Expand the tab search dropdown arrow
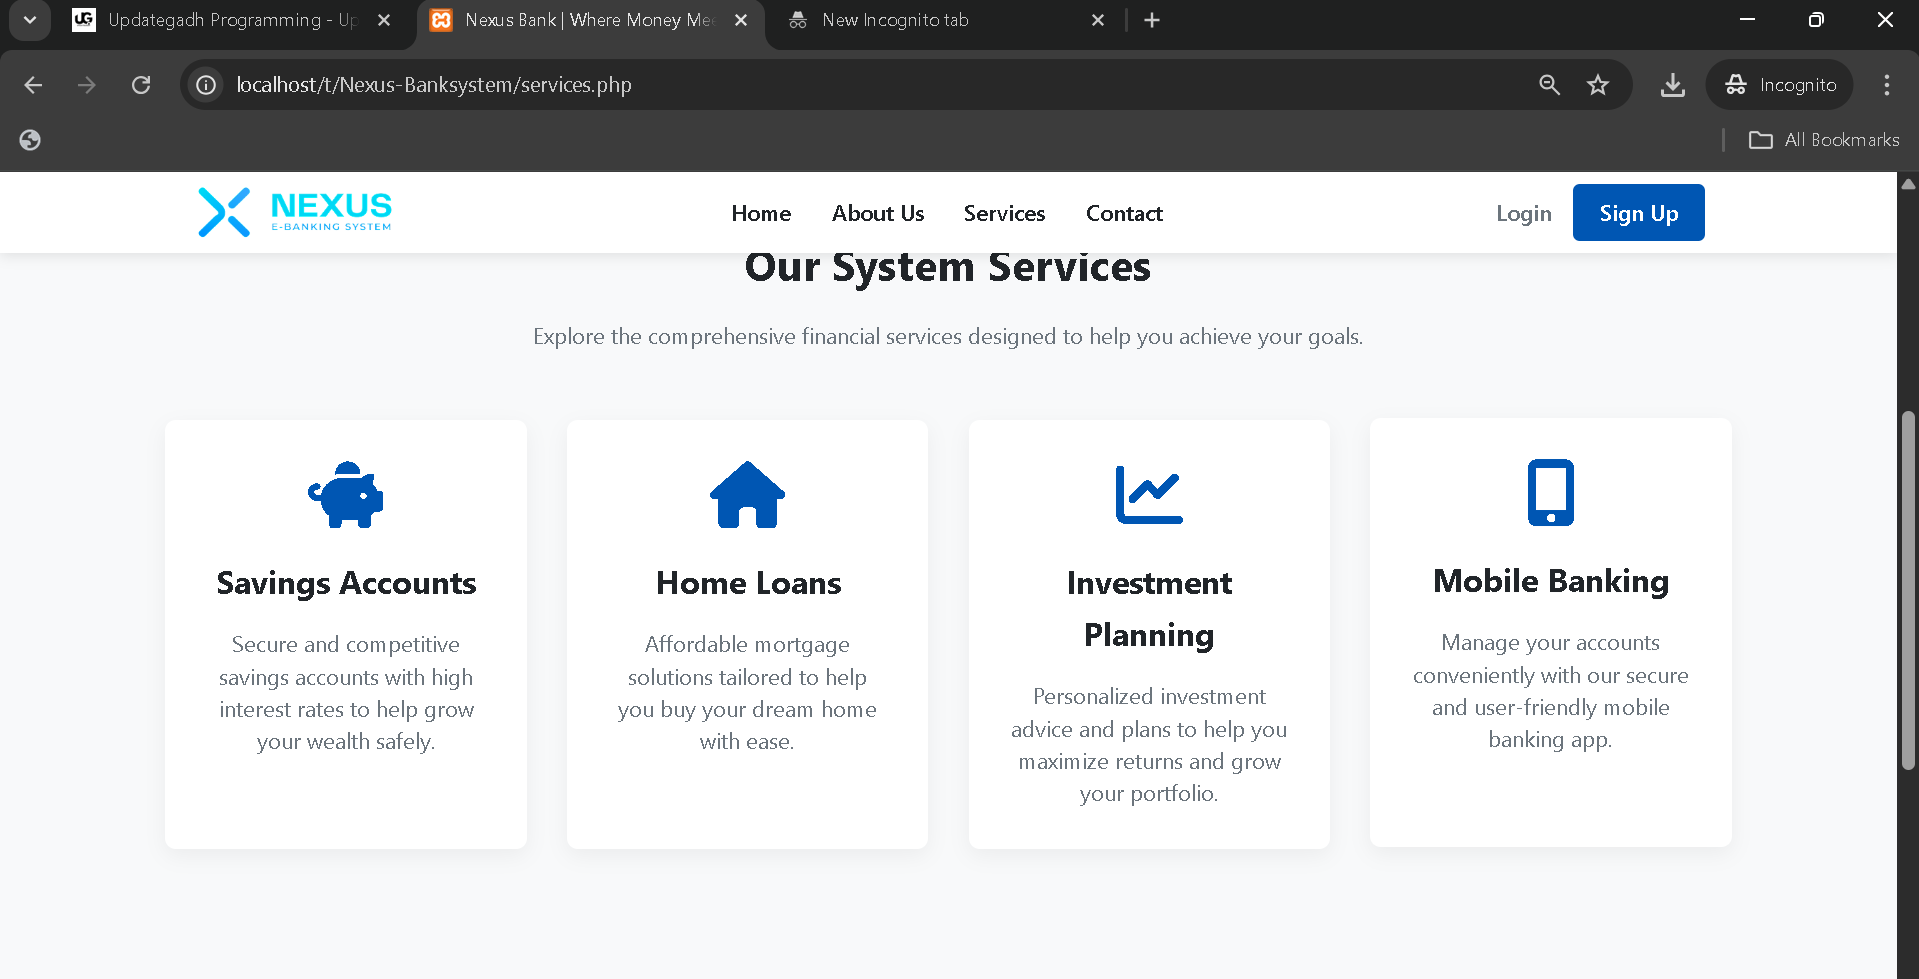This screenshot has width=1919, height=979. tap(30, 20)
